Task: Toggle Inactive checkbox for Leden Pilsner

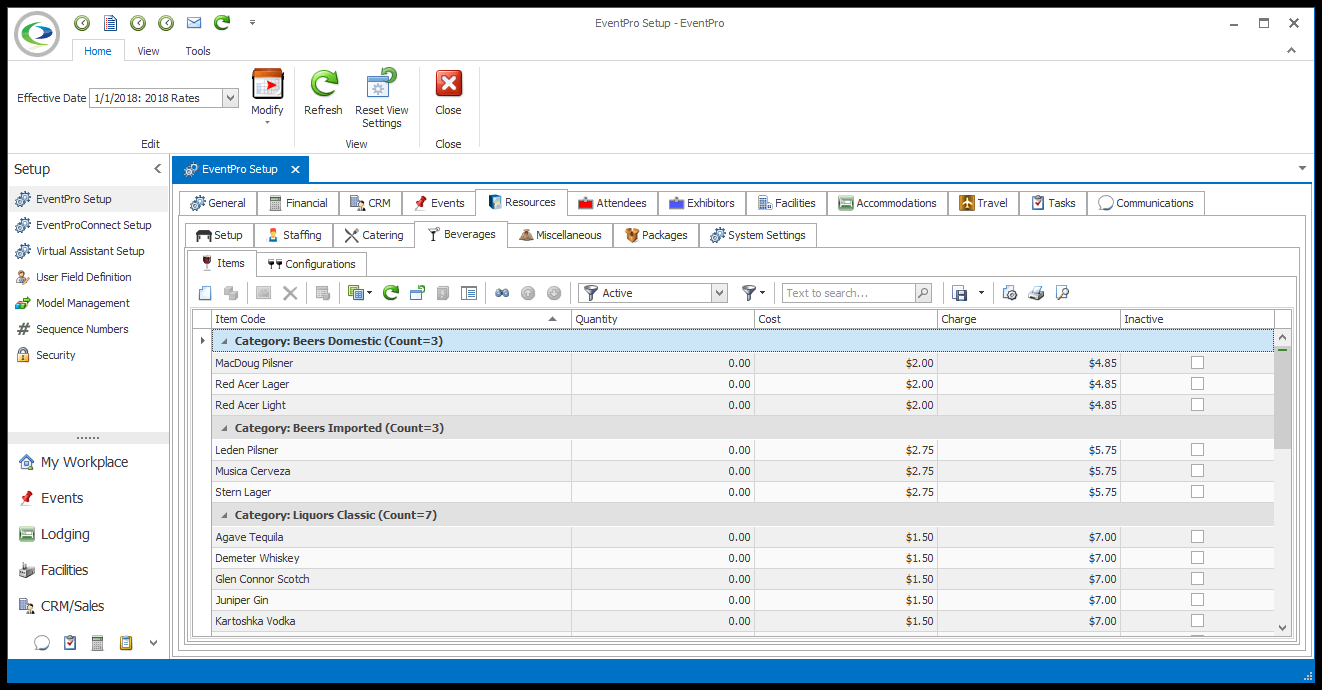Action: point(1197,450)
